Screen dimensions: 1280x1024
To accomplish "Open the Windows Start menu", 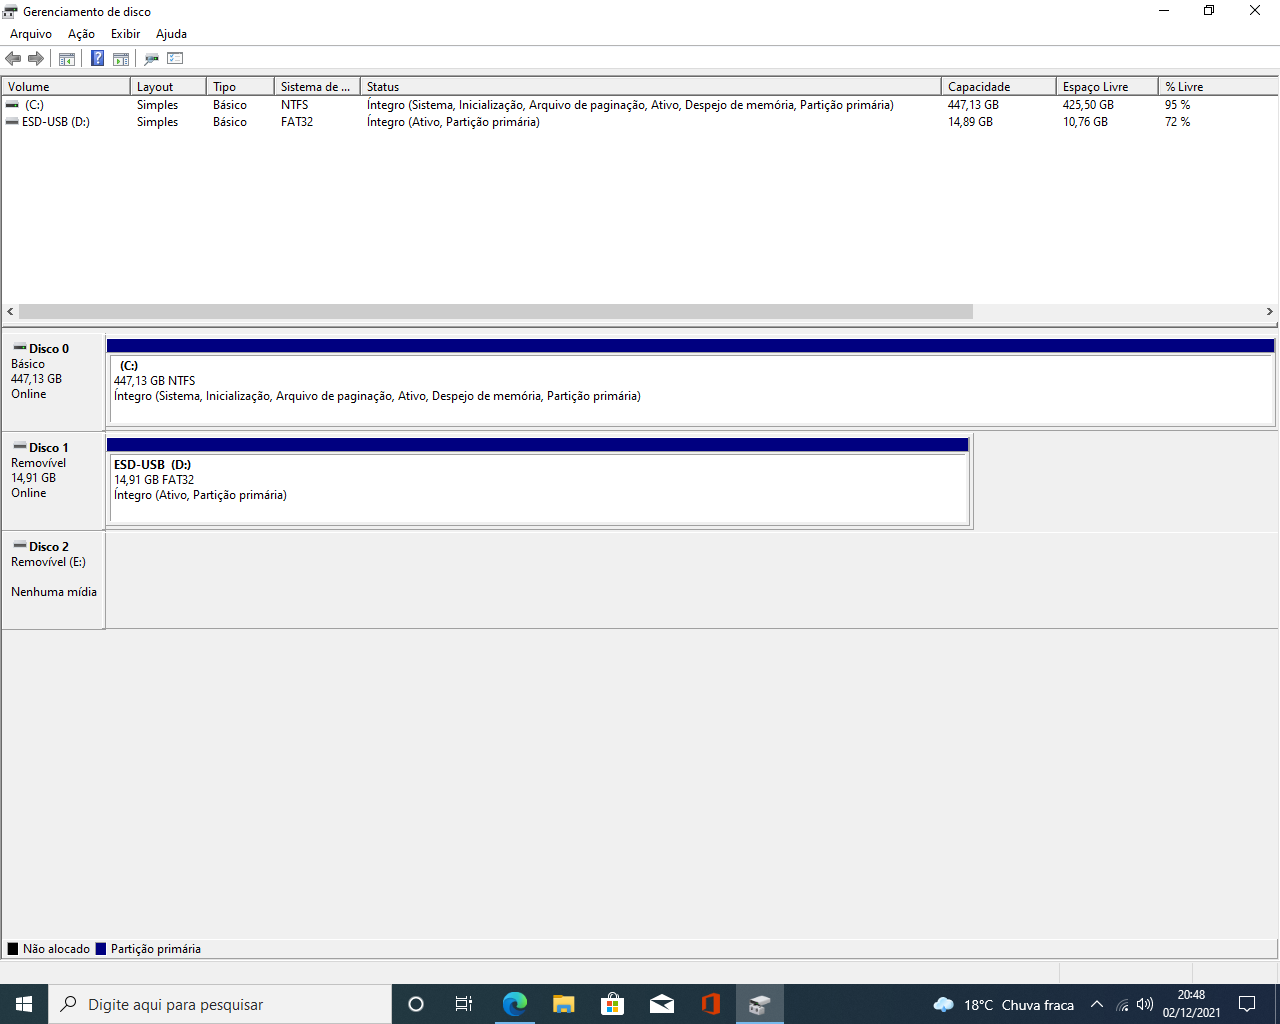I will [24, 1004].
